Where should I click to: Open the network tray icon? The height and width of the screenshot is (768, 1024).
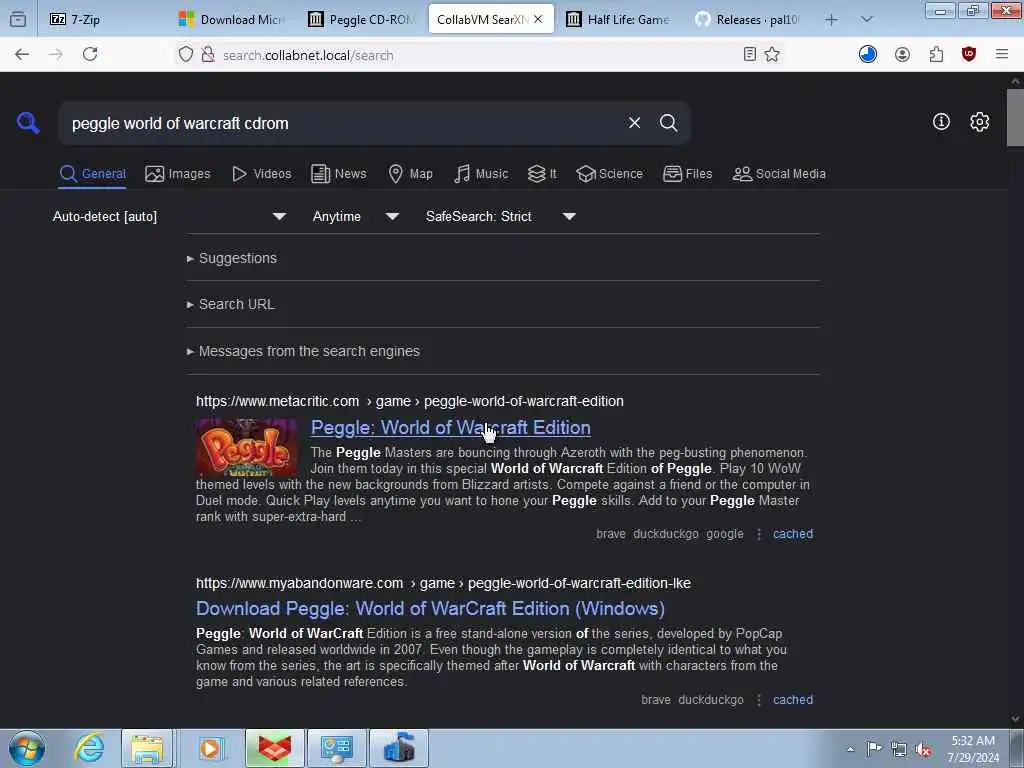(x=899, y=749)
